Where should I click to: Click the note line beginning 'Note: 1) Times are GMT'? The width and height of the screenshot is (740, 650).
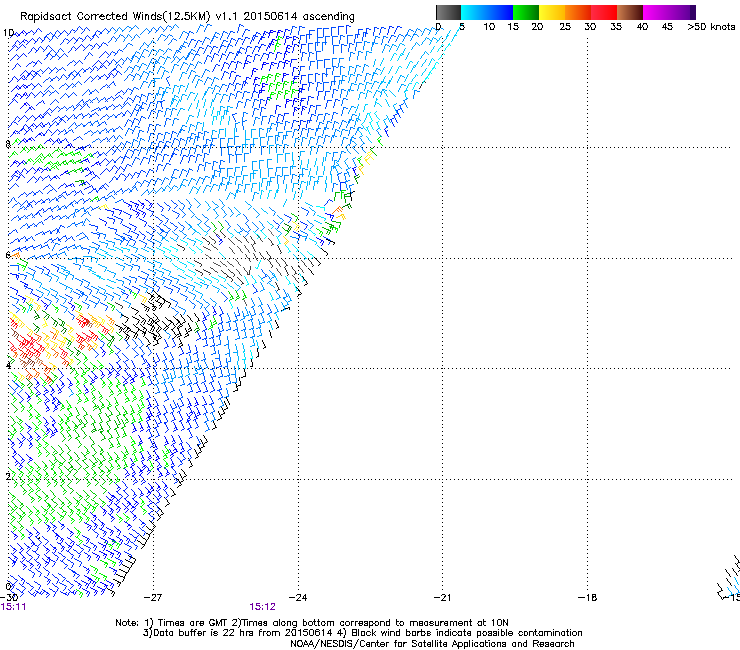point(312,623)
